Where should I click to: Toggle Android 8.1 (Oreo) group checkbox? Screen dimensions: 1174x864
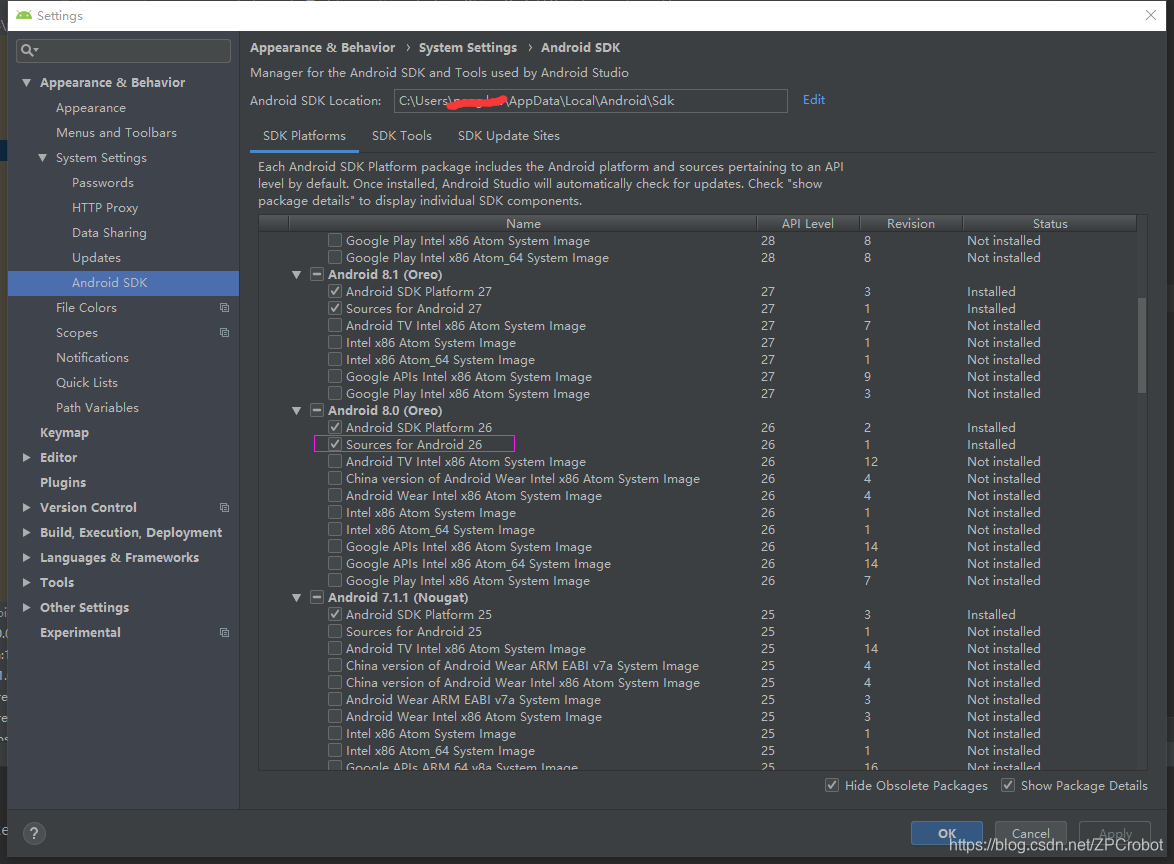[x=317, y=274]
